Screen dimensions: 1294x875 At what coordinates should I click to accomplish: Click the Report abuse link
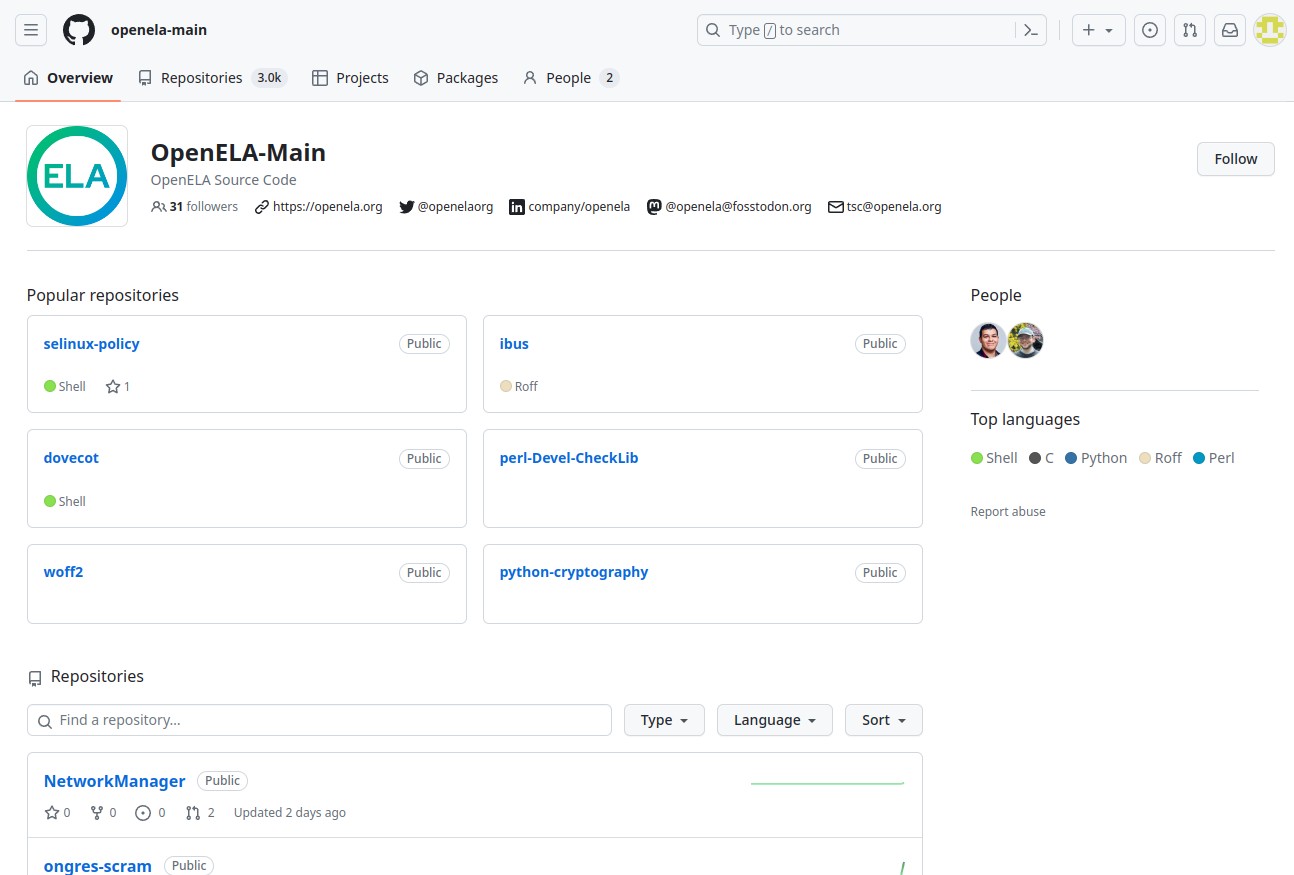point(1008,511)
